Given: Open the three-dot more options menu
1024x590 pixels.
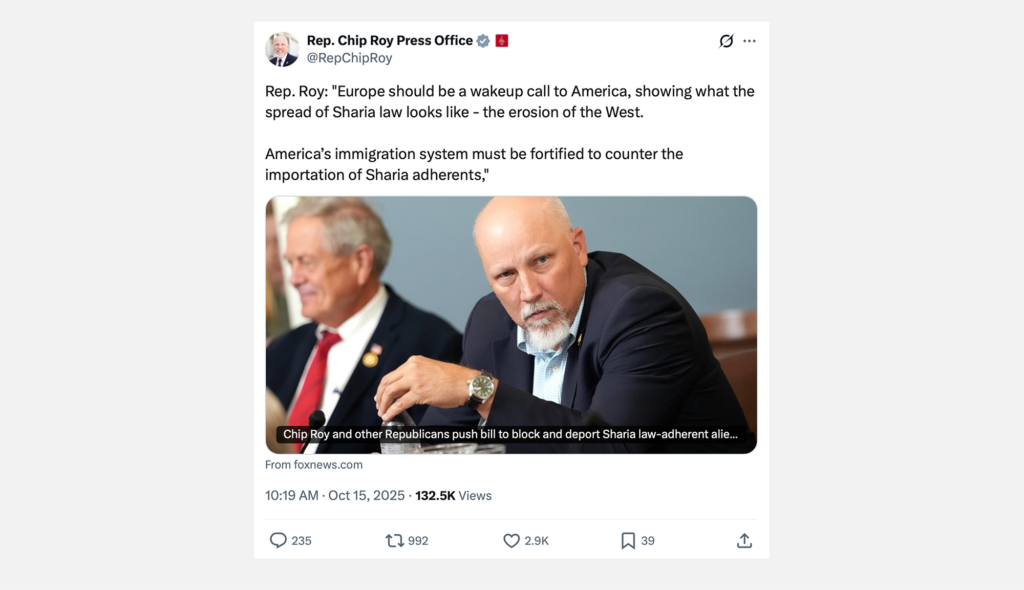Looking at the screenshot, I should tap(750, 41).
